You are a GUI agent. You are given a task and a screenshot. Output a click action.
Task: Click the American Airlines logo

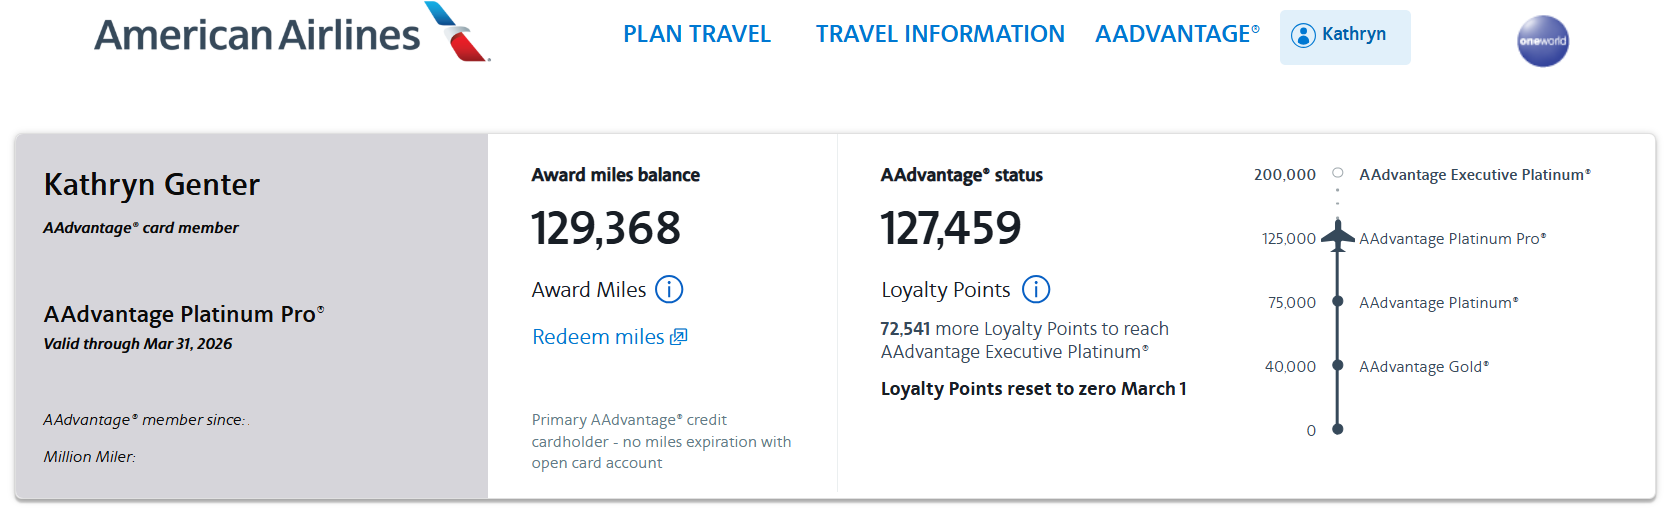click(x=292, y=34)
